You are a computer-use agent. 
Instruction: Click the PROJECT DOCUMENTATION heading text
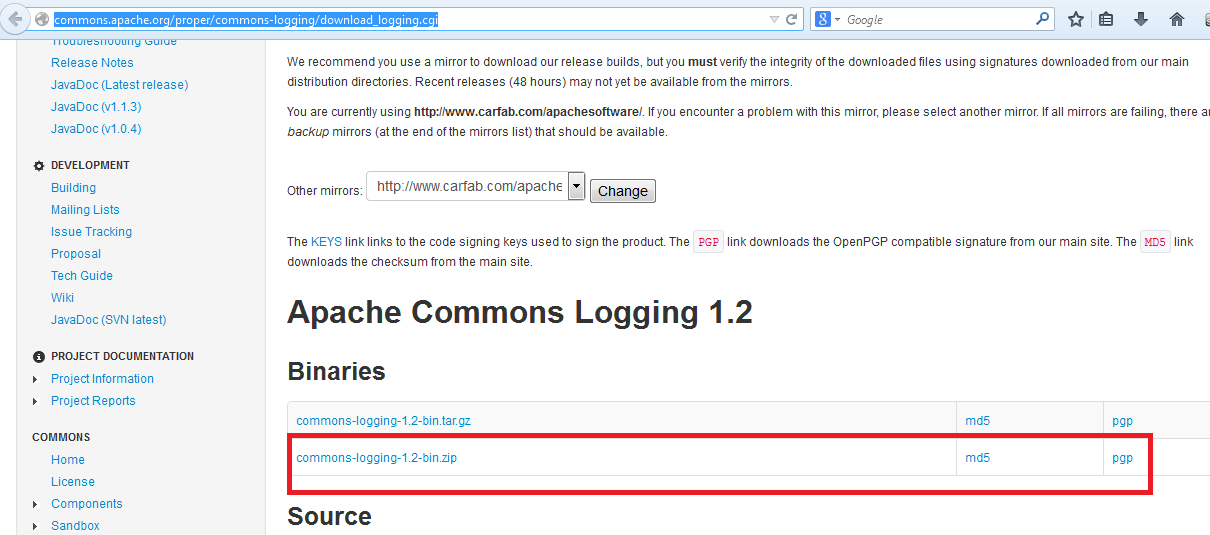click(x=122, y=357)
